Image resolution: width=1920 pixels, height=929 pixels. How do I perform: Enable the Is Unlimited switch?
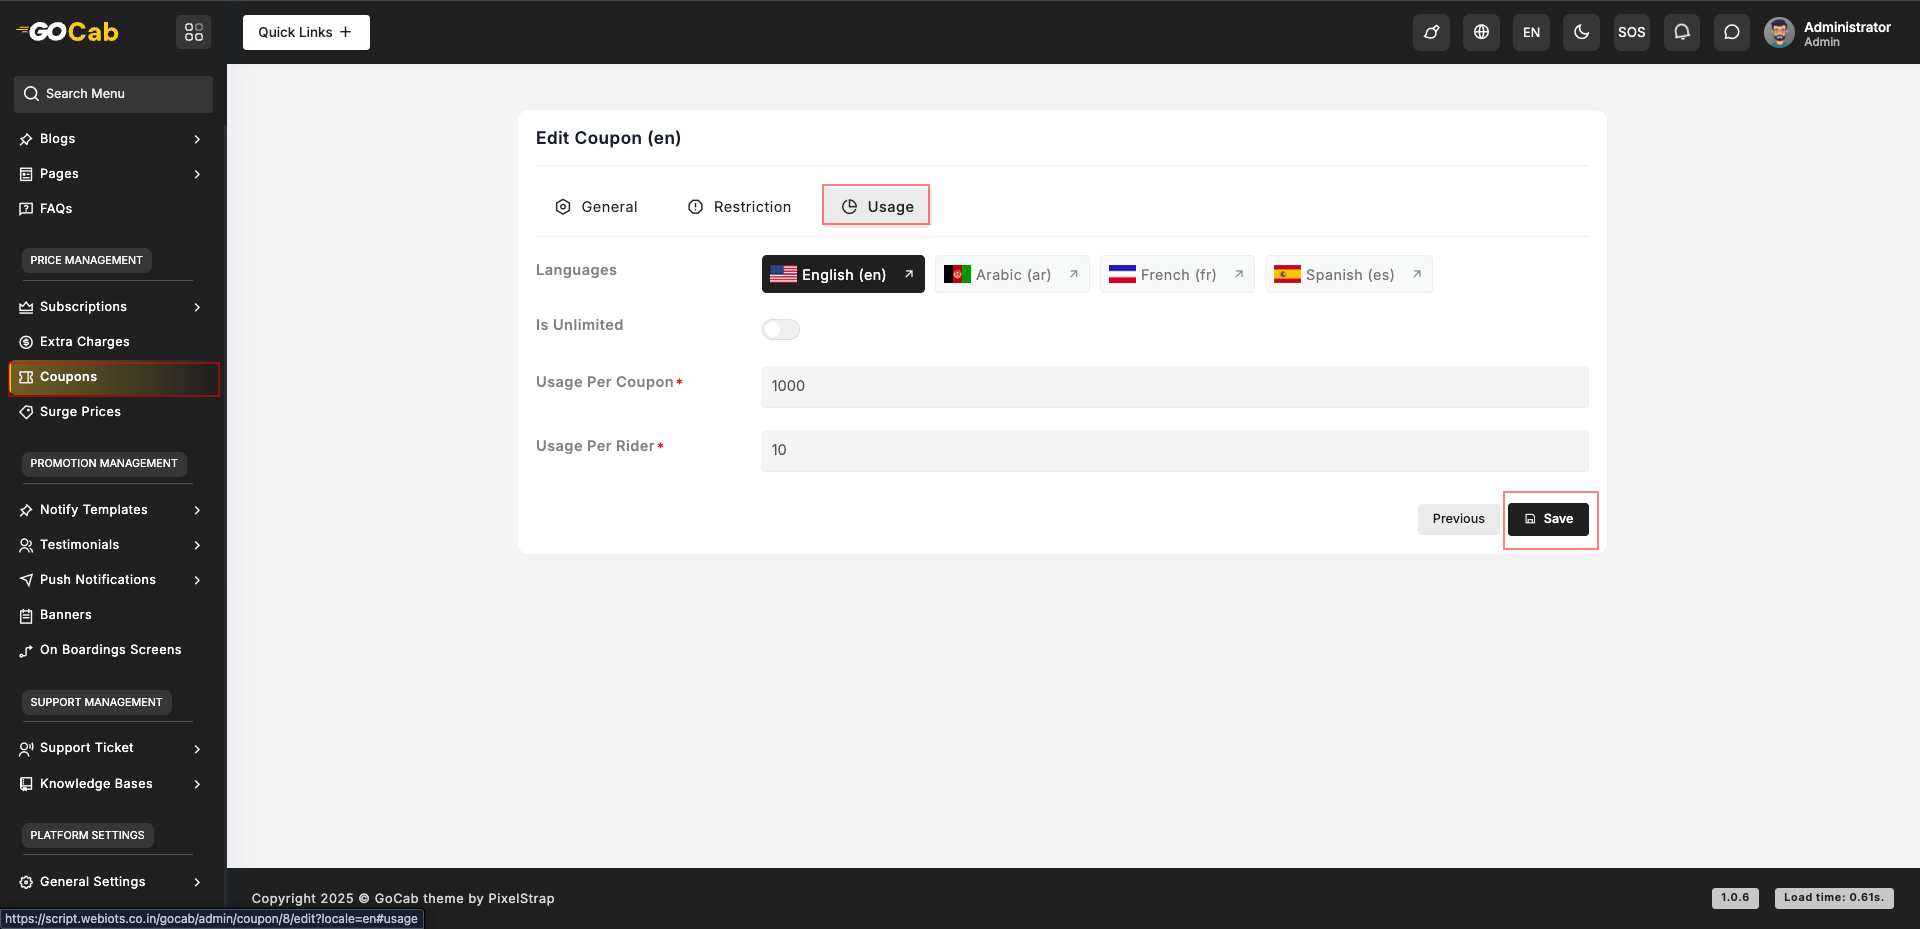click(x=781, y=329)
